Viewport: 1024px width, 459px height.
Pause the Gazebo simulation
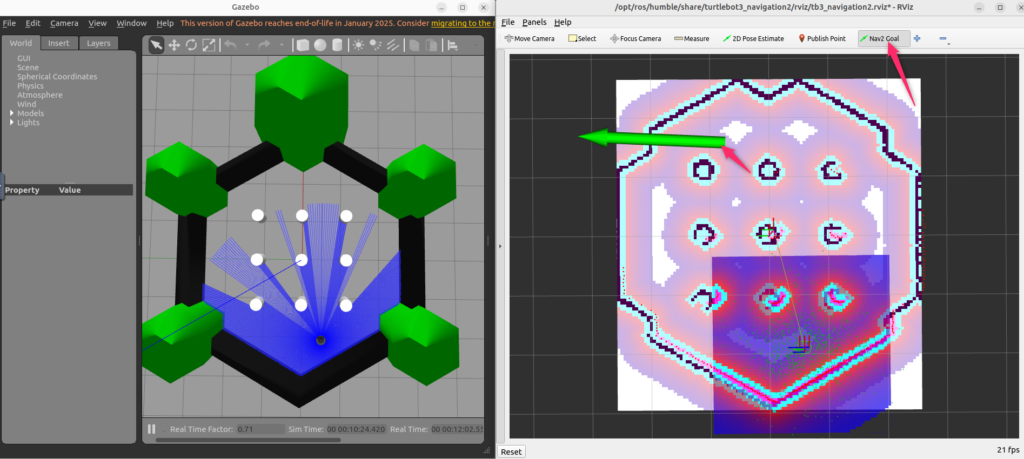pos(152,430)
